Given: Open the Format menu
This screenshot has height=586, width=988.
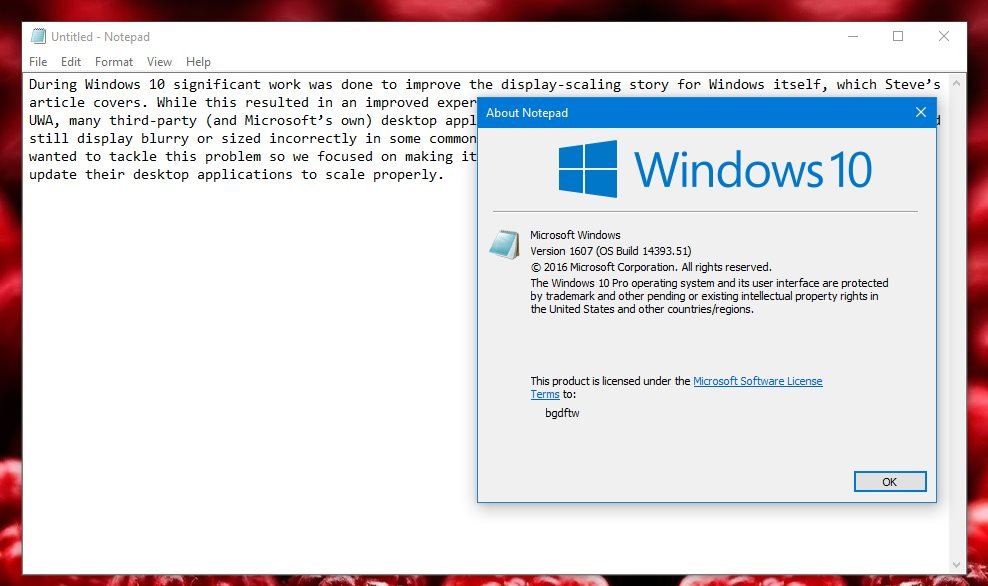Looking at the screenshot, I should (x=113, y=61).
